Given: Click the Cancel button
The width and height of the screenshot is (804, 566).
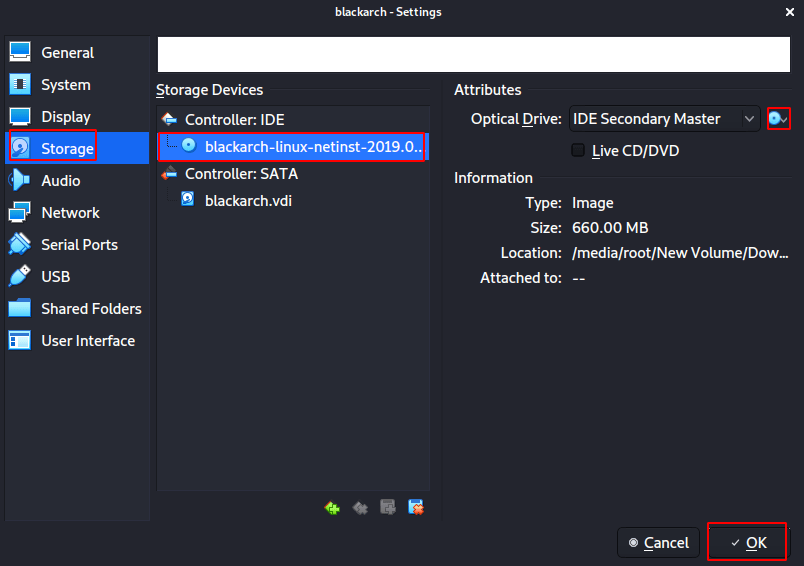Looking at the screenshot, I should (x=658, y=542).
